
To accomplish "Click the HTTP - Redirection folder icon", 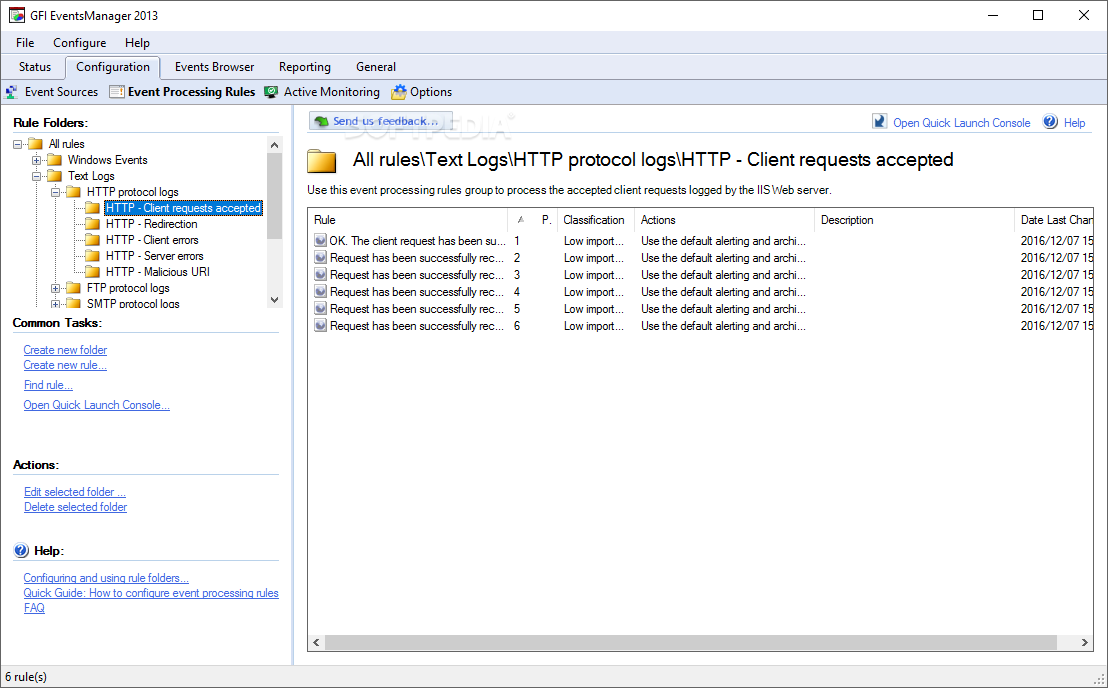I will click(93, 224).
